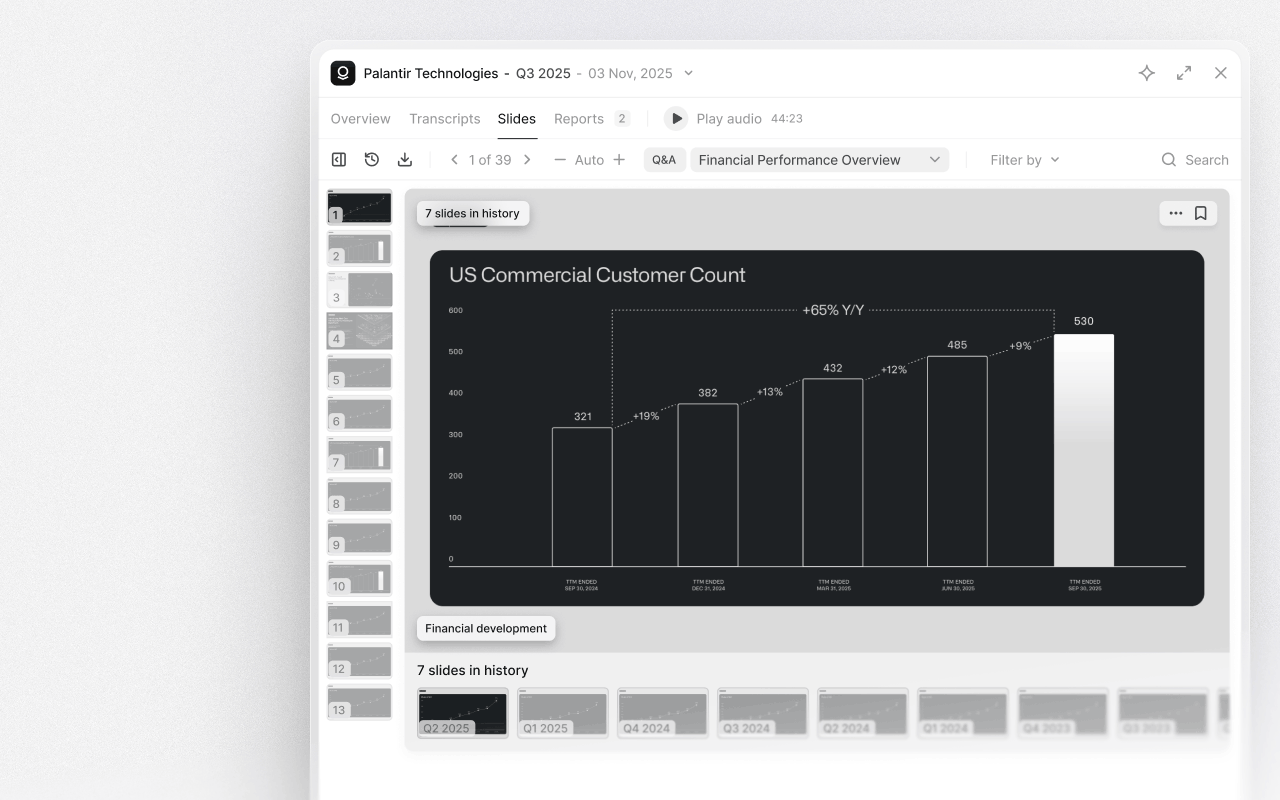Close the Palantir earnings panel
The height and width of the screenshot is (800, 1280).
[x=1221, y=73]
